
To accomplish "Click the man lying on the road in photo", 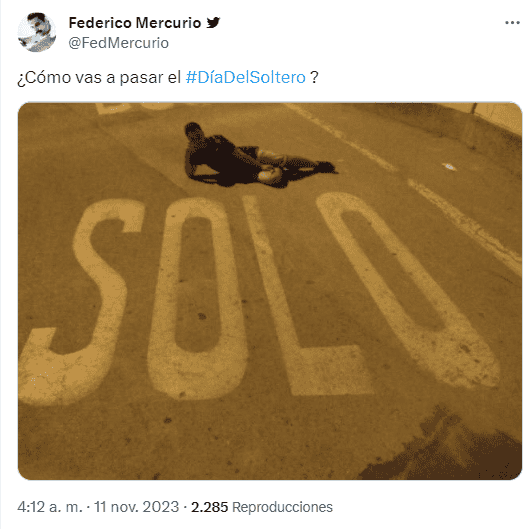I will coord(256,157).
